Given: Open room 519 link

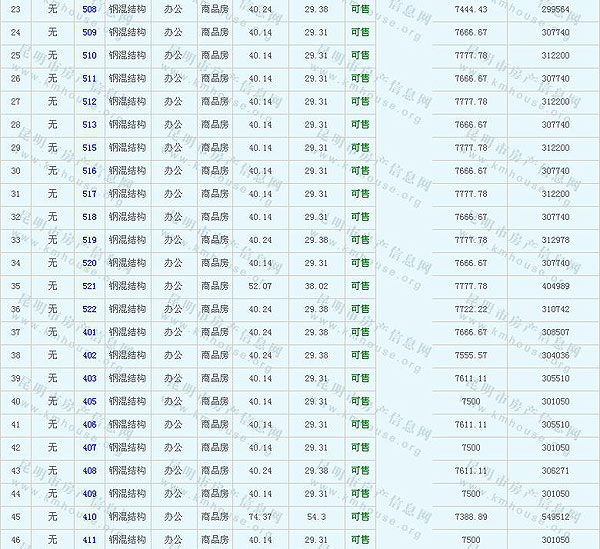Looking at the screenshot, I should coord(89,240).
